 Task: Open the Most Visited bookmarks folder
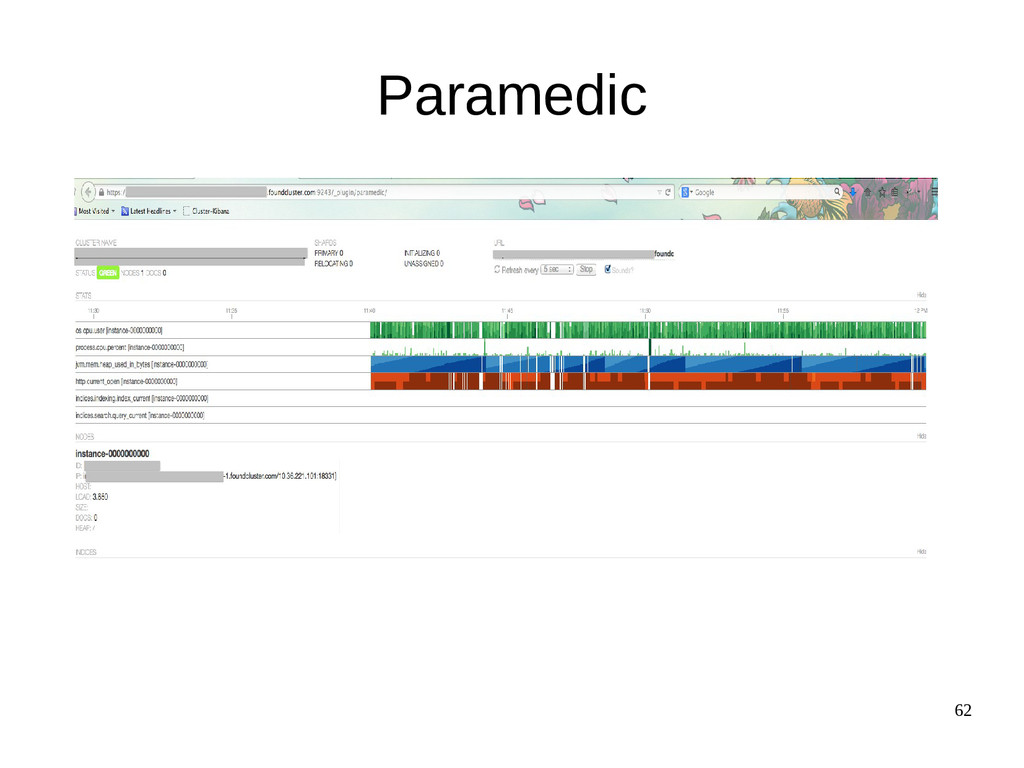click(95, 211)
